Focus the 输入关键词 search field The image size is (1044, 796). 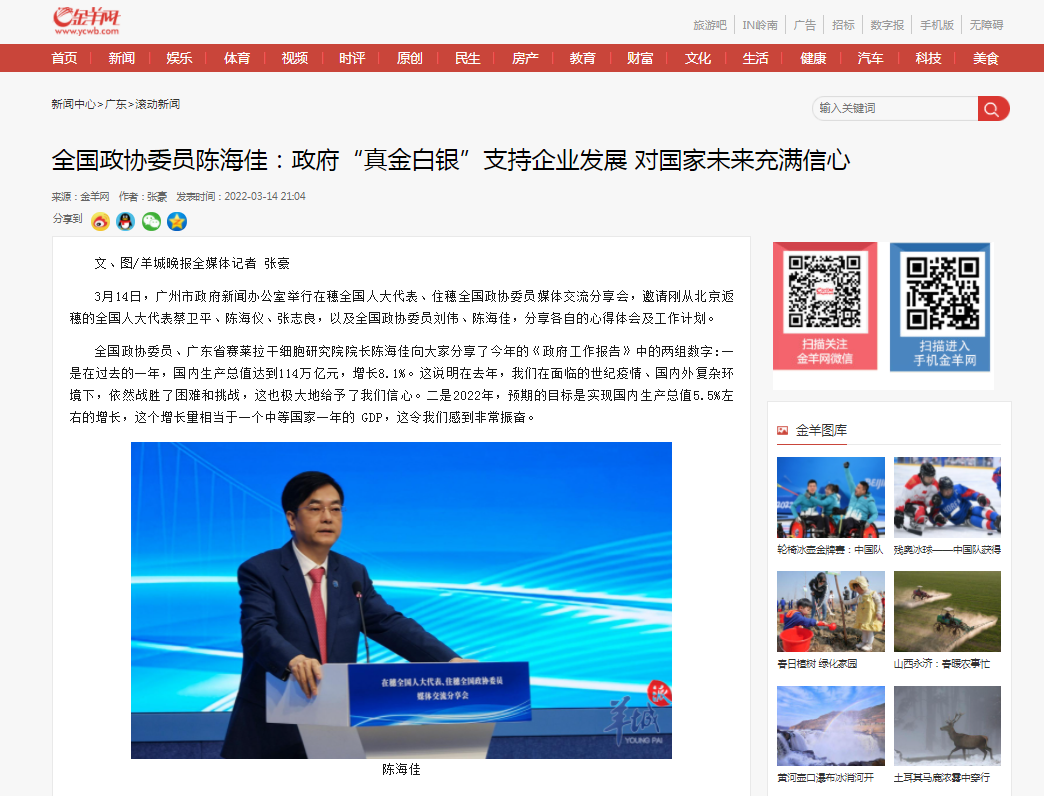[x=895, y=108]
